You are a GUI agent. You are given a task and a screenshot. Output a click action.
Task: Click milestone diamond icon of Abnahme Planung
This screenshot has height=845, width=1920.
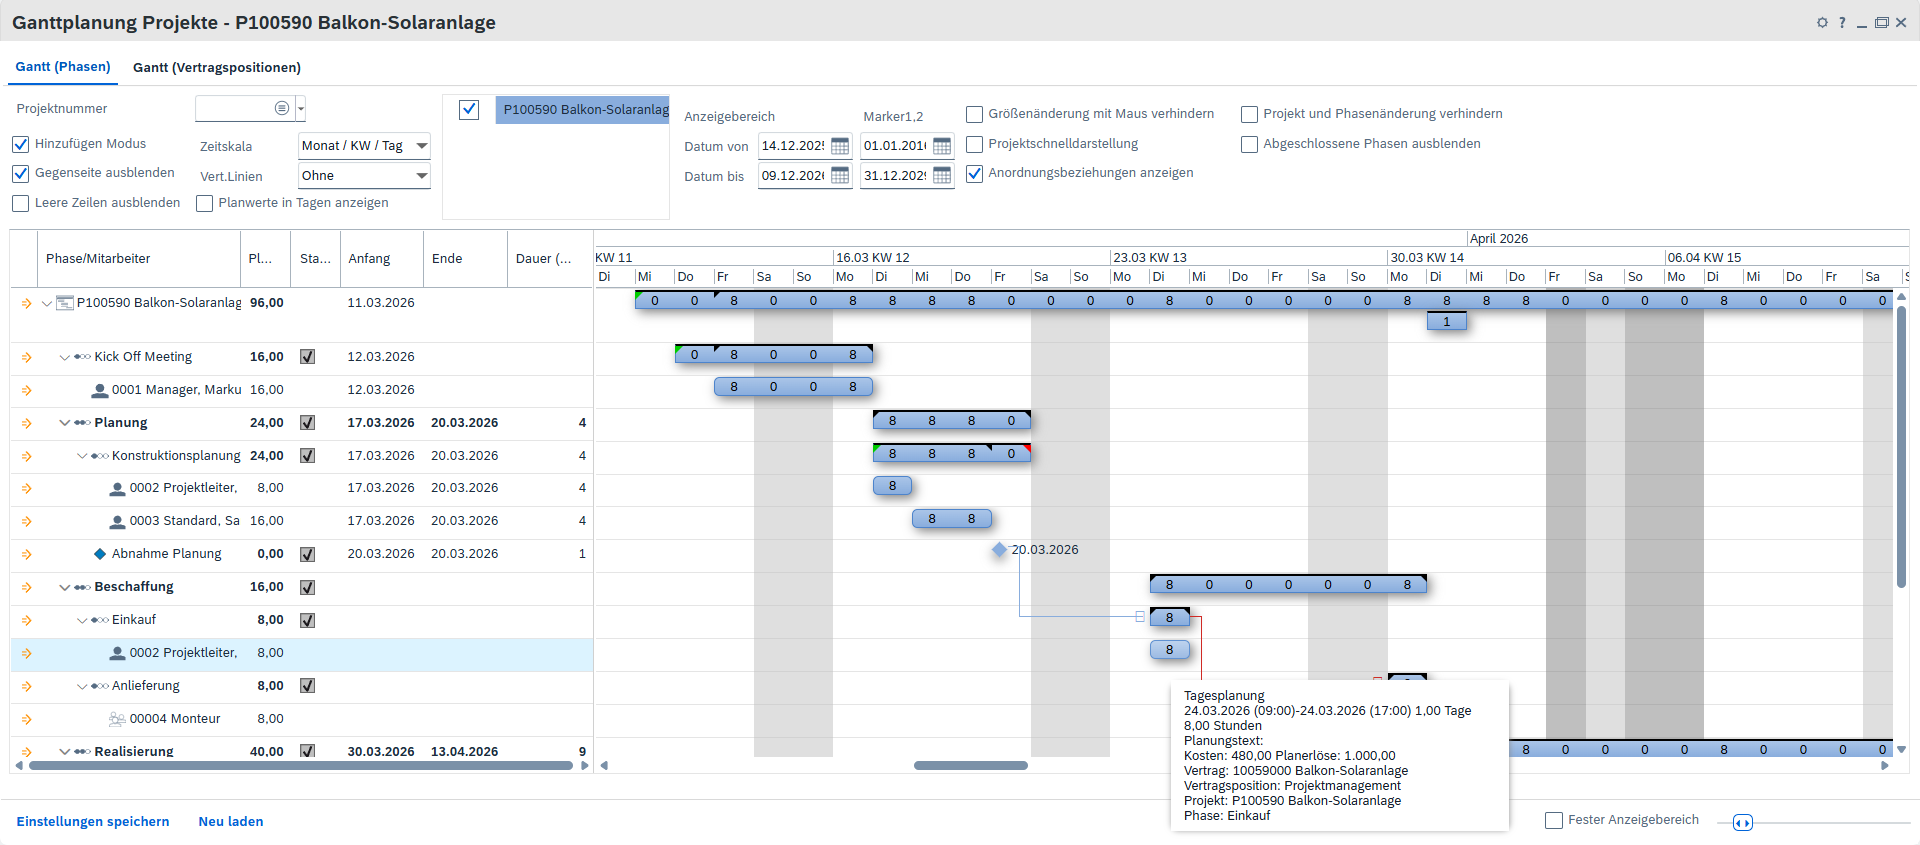coord(100,554)
